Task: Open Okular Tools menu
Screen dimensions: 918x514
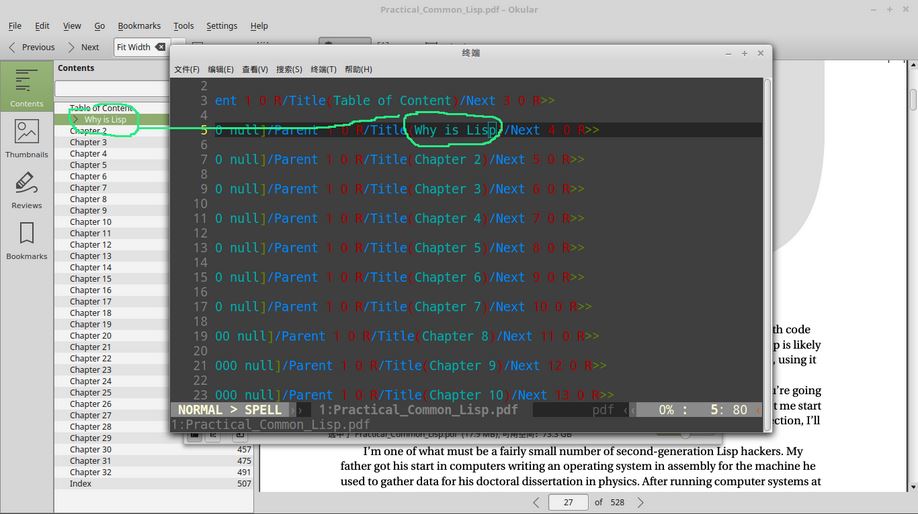Action: click(x=183, y=26)
